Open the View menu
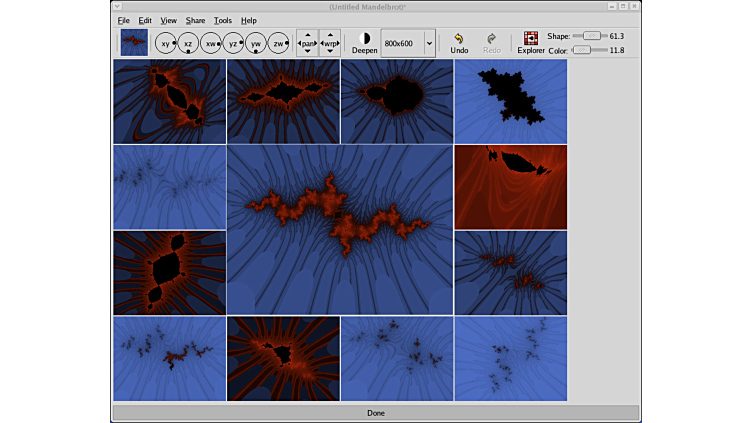This screenshot has width=752, height=423. pyautogui.click(x=168, y=20)
